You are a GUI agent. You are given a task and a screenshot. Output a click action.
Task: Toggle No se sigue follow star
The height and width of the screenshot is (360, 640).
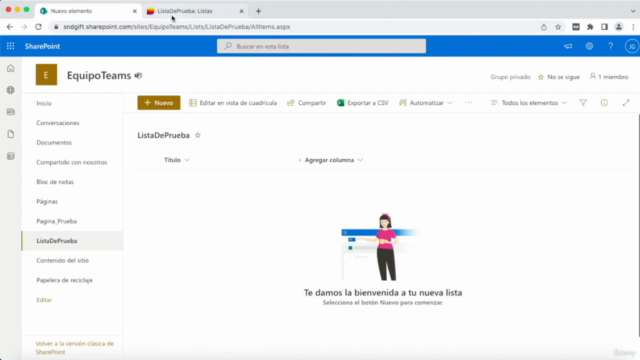tap(541, 77)
